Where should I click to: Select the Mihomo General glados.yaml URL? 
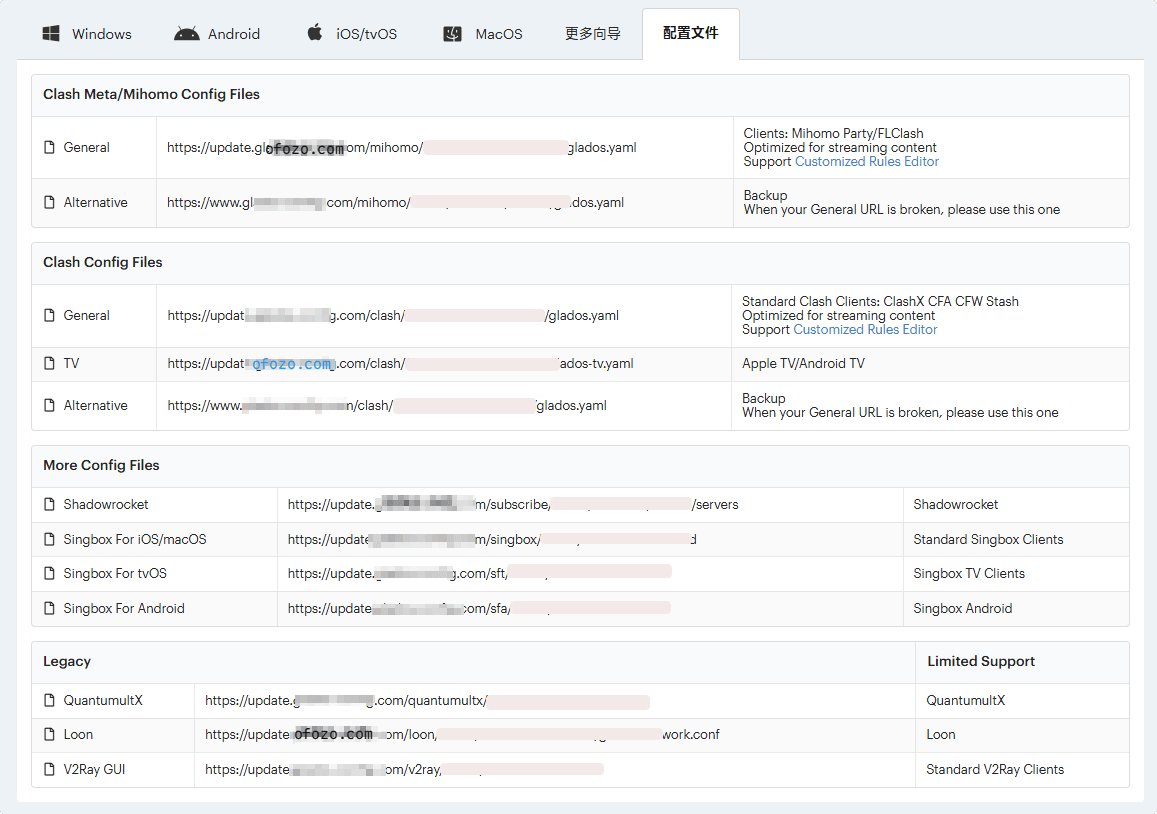pyautogui.click(x=401, y=148)
